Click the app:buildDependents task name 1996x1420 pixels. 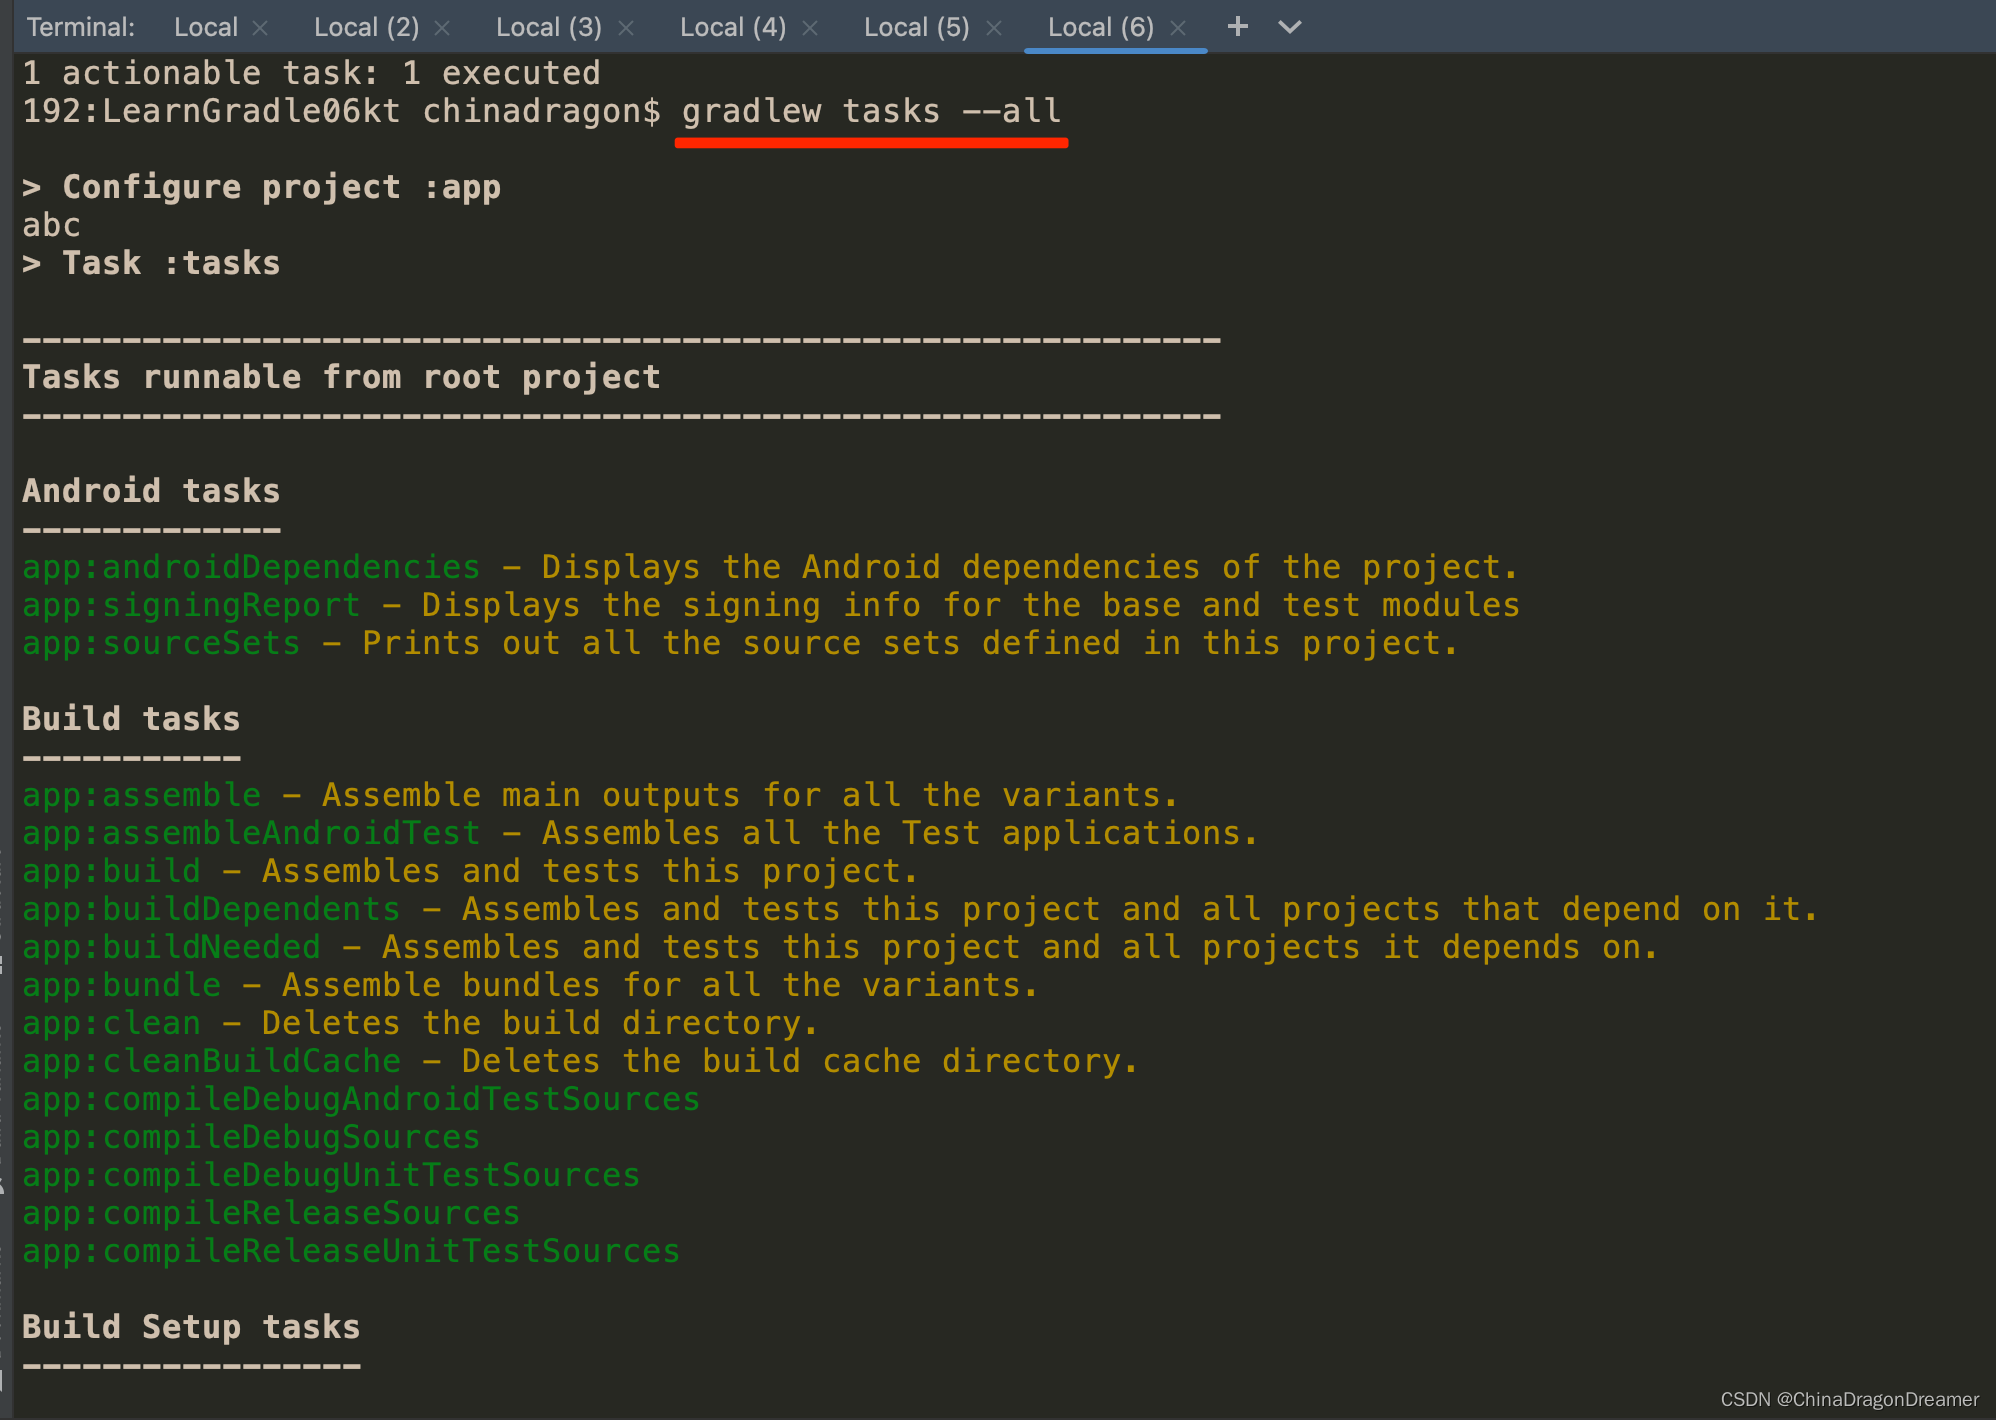click(211, 909)
